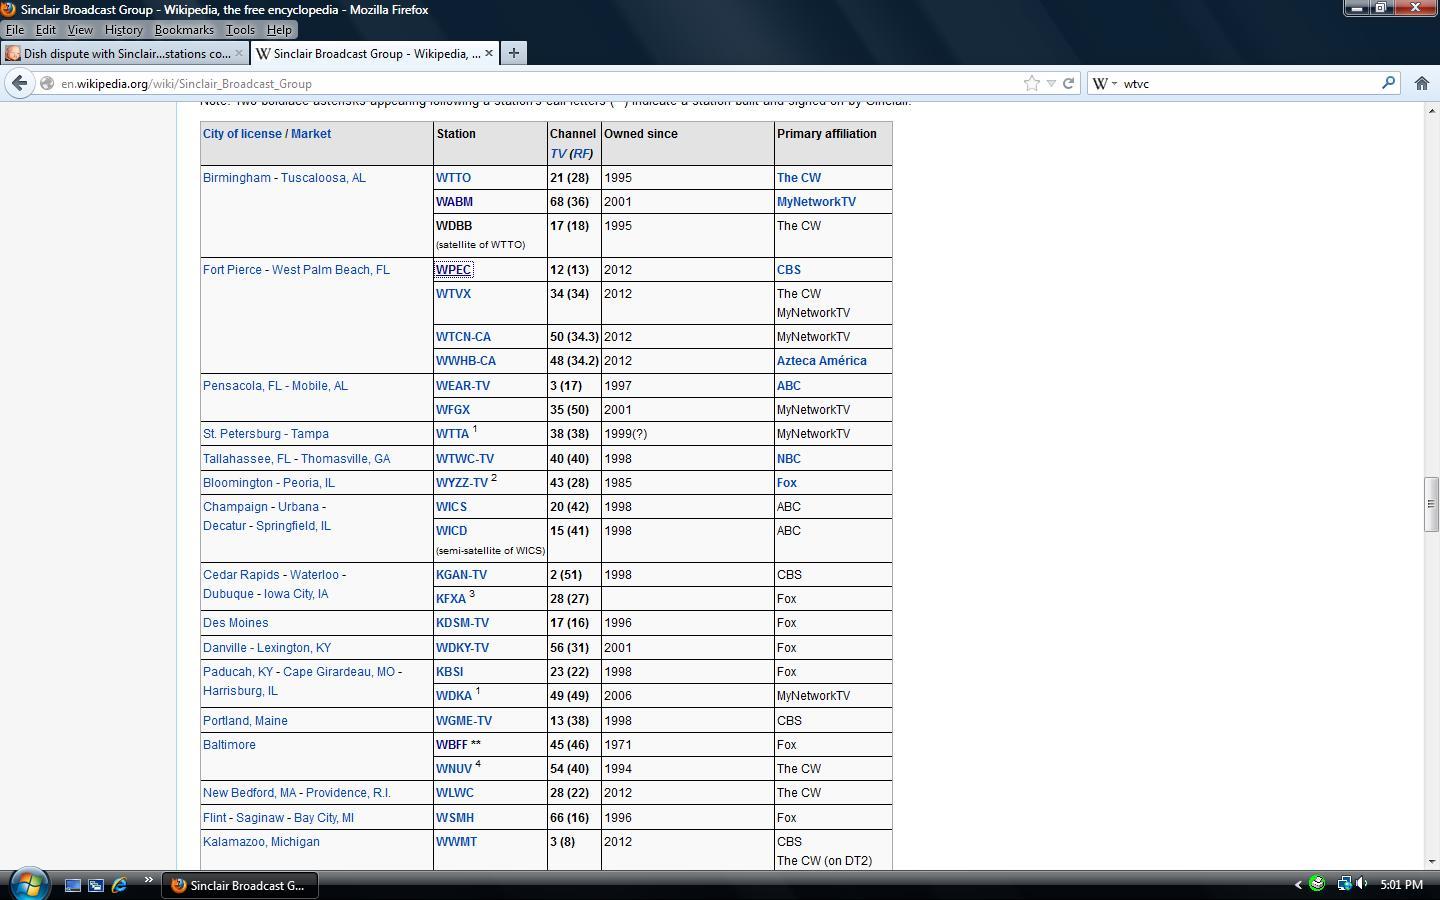Open the WPEC station link
This screenshot has width=1440, height=900.
[x=453, y=270]
